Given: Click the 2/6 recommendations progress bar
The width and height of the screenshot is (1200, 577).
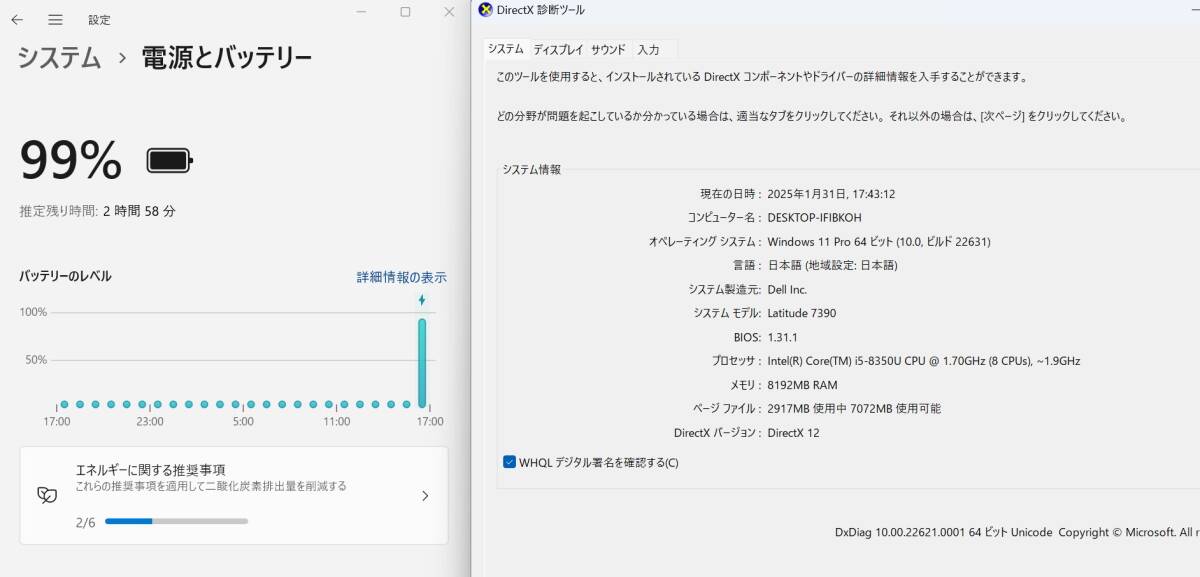Looking at the screenshot, I should [176, 521].
